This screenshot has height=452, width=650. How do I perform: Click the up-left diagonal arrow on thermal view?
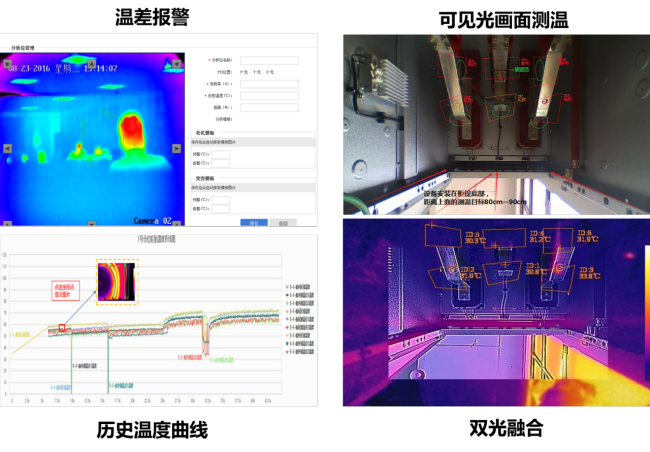[x=8, y=63]
